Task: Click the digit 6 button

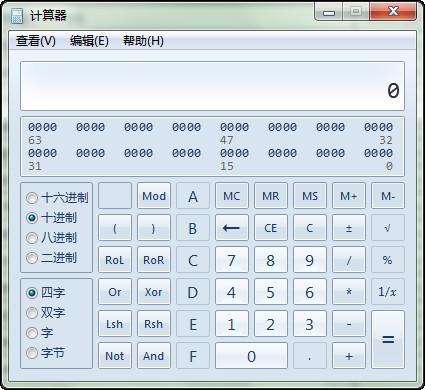Action: [310, 292]
